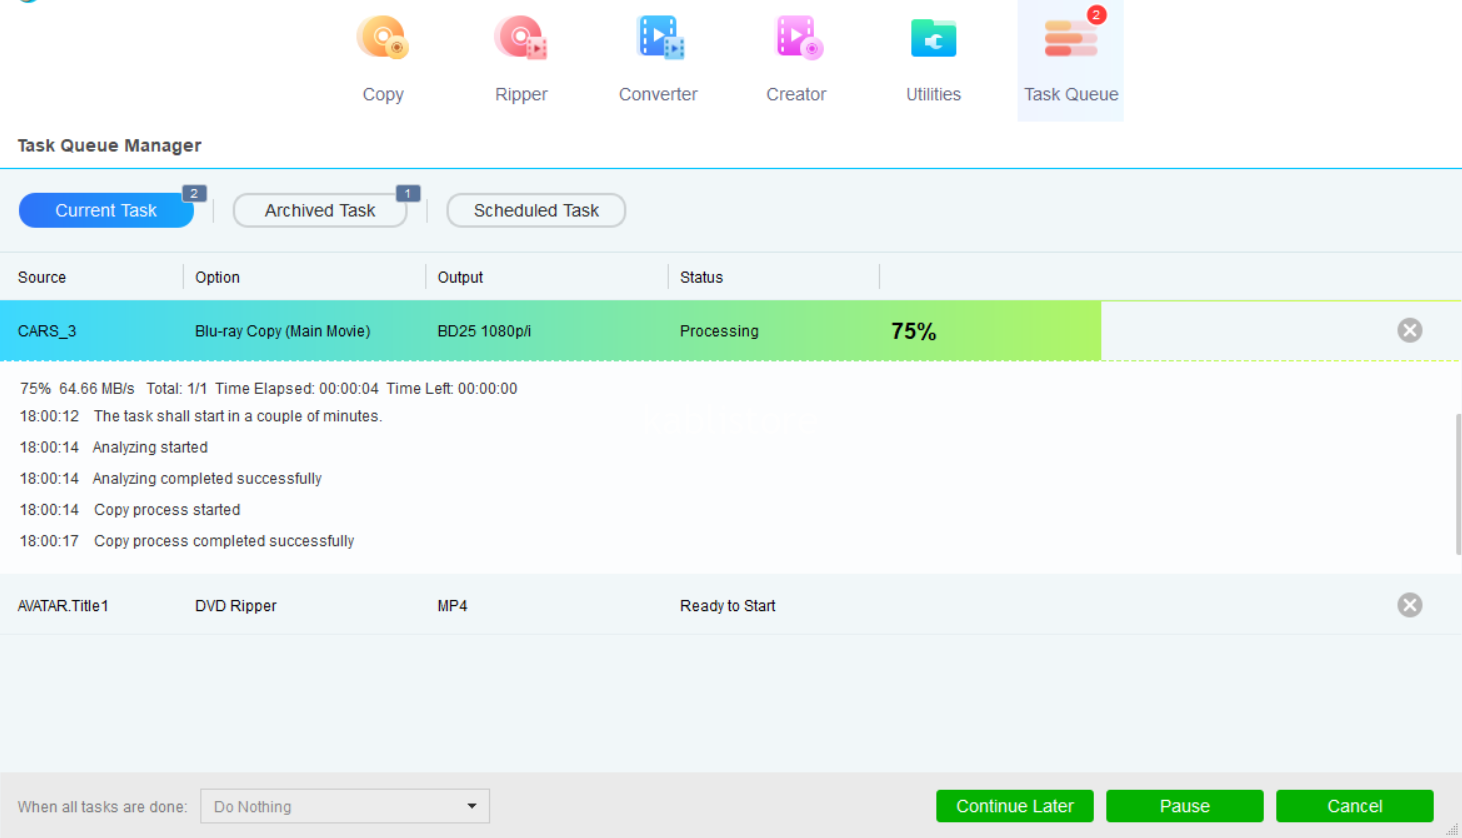Remove the CARS_3 task from queue
This screenshot has height=838, width=1462.
tap(1410, 330)
